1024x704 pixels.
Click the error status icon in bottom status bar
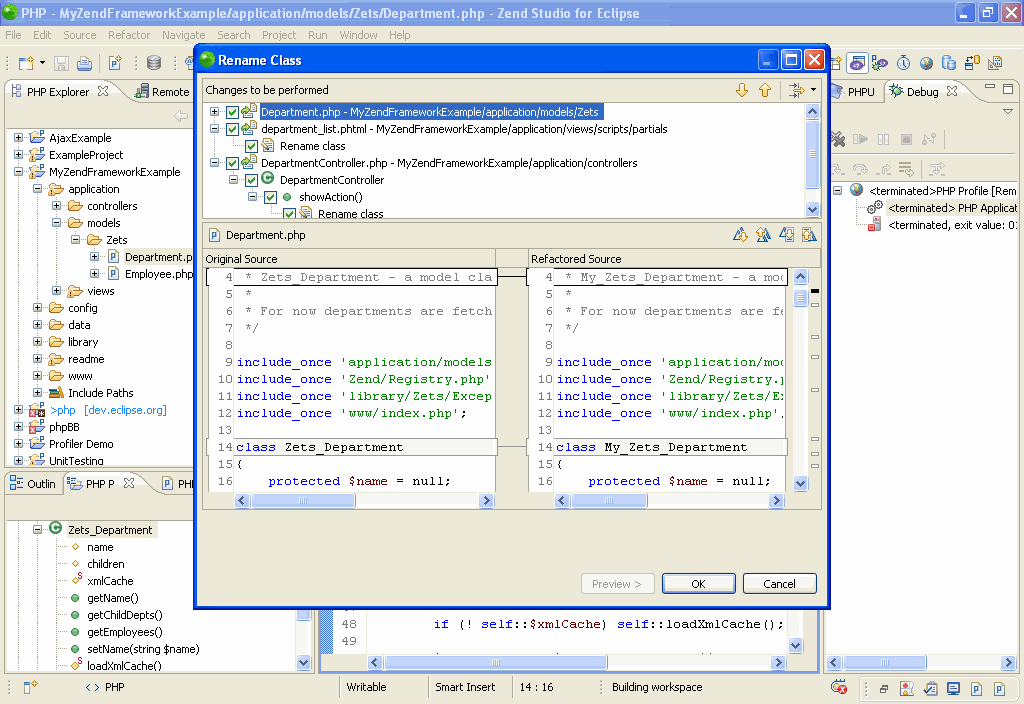(x=839, y=687)
